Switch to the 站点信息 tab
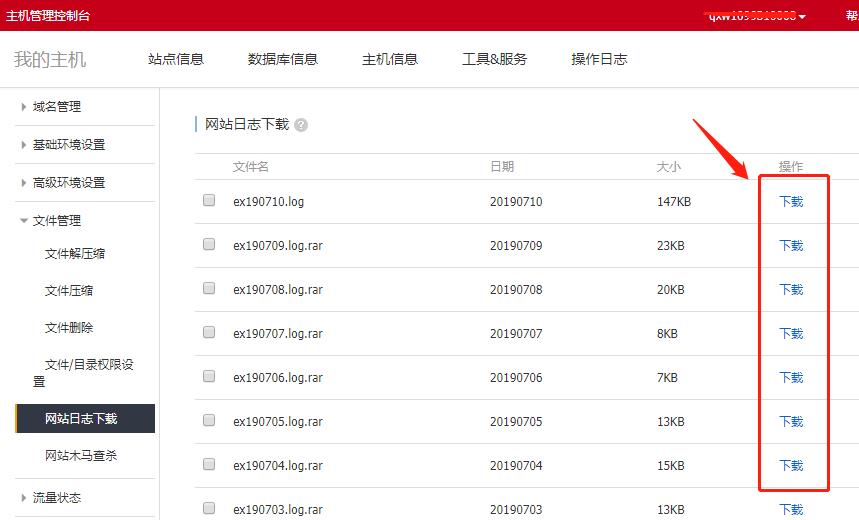Image resolution: width=859 pixels, height=520 pixels. (176, 59)
